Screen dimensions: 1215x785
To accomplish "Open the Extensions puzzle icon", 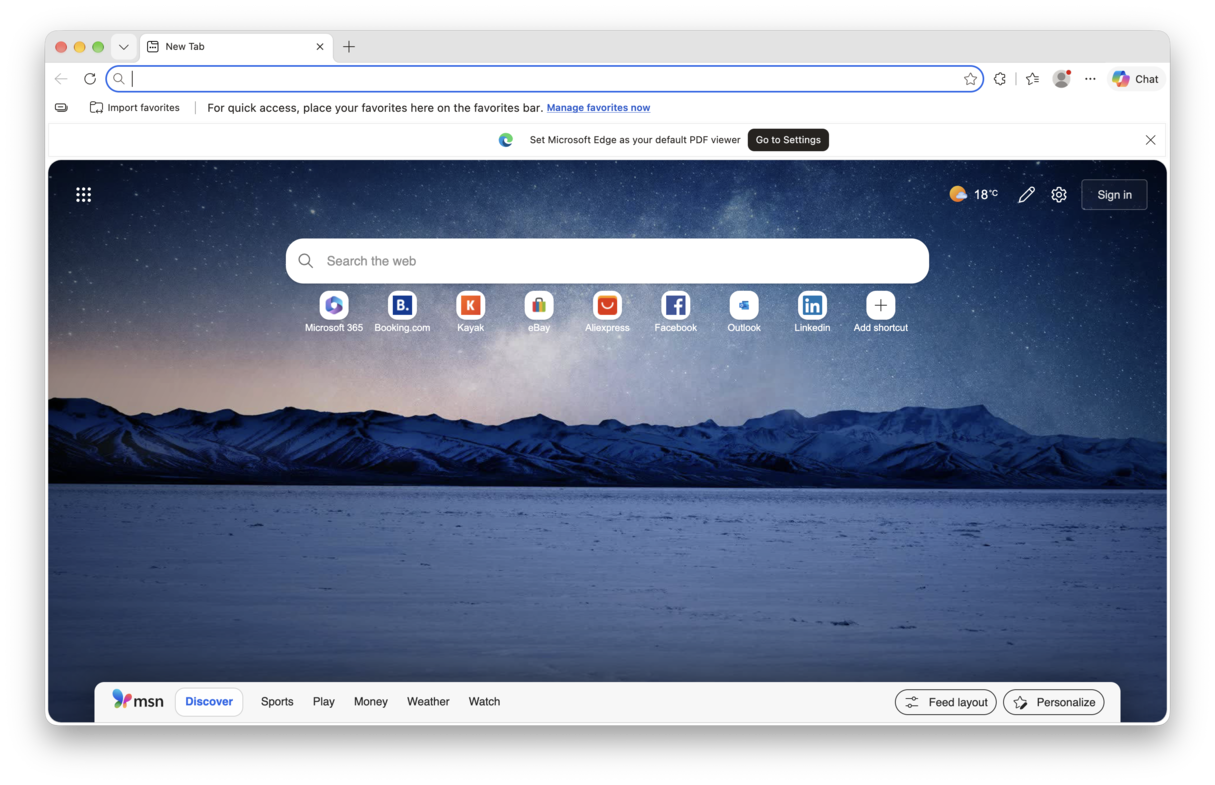I will click(x=1000, y=79).
